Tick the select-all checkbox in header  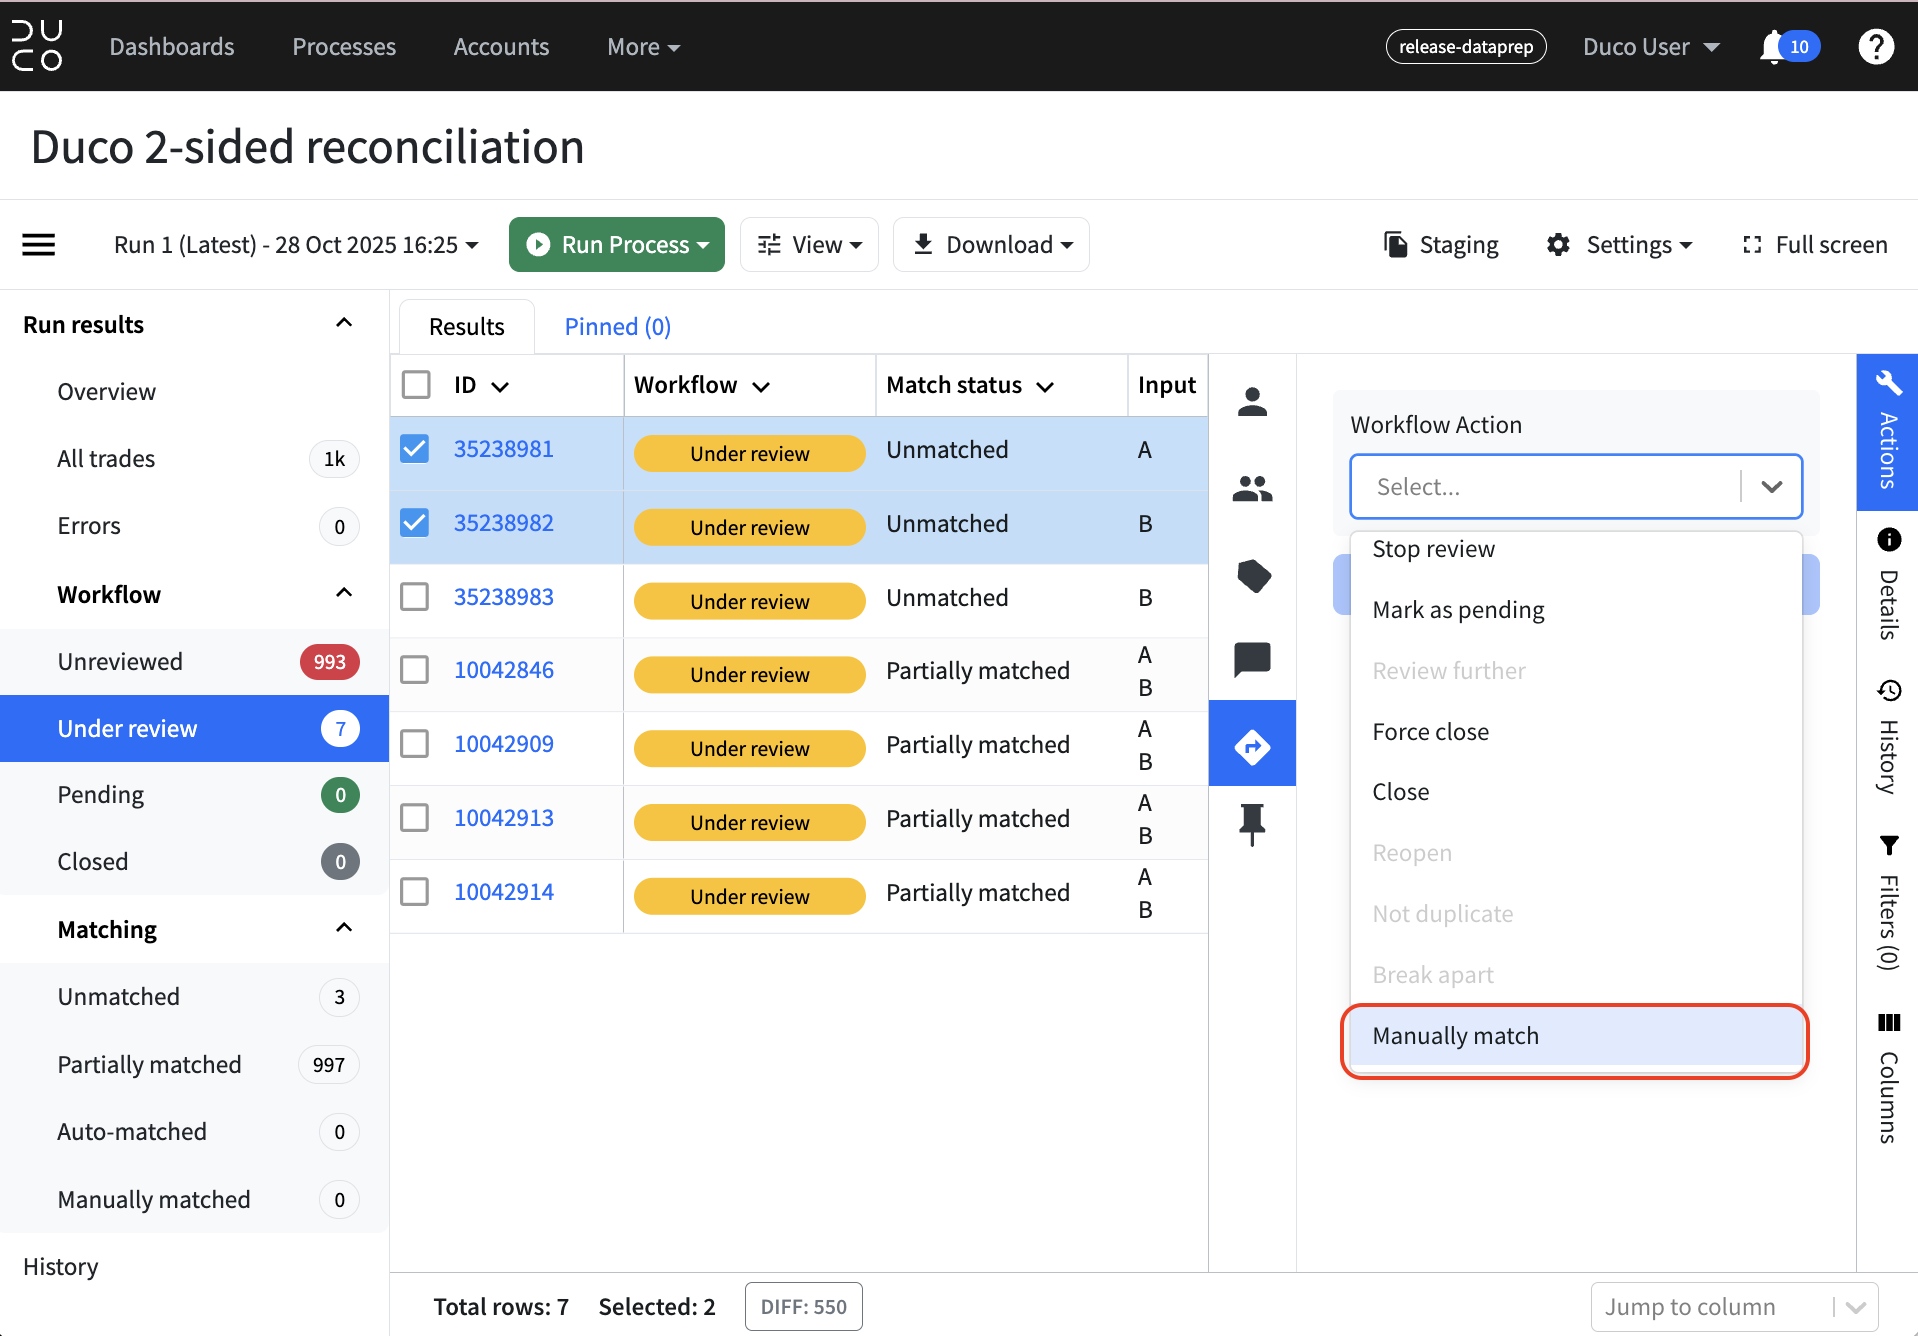click(416, 385)
